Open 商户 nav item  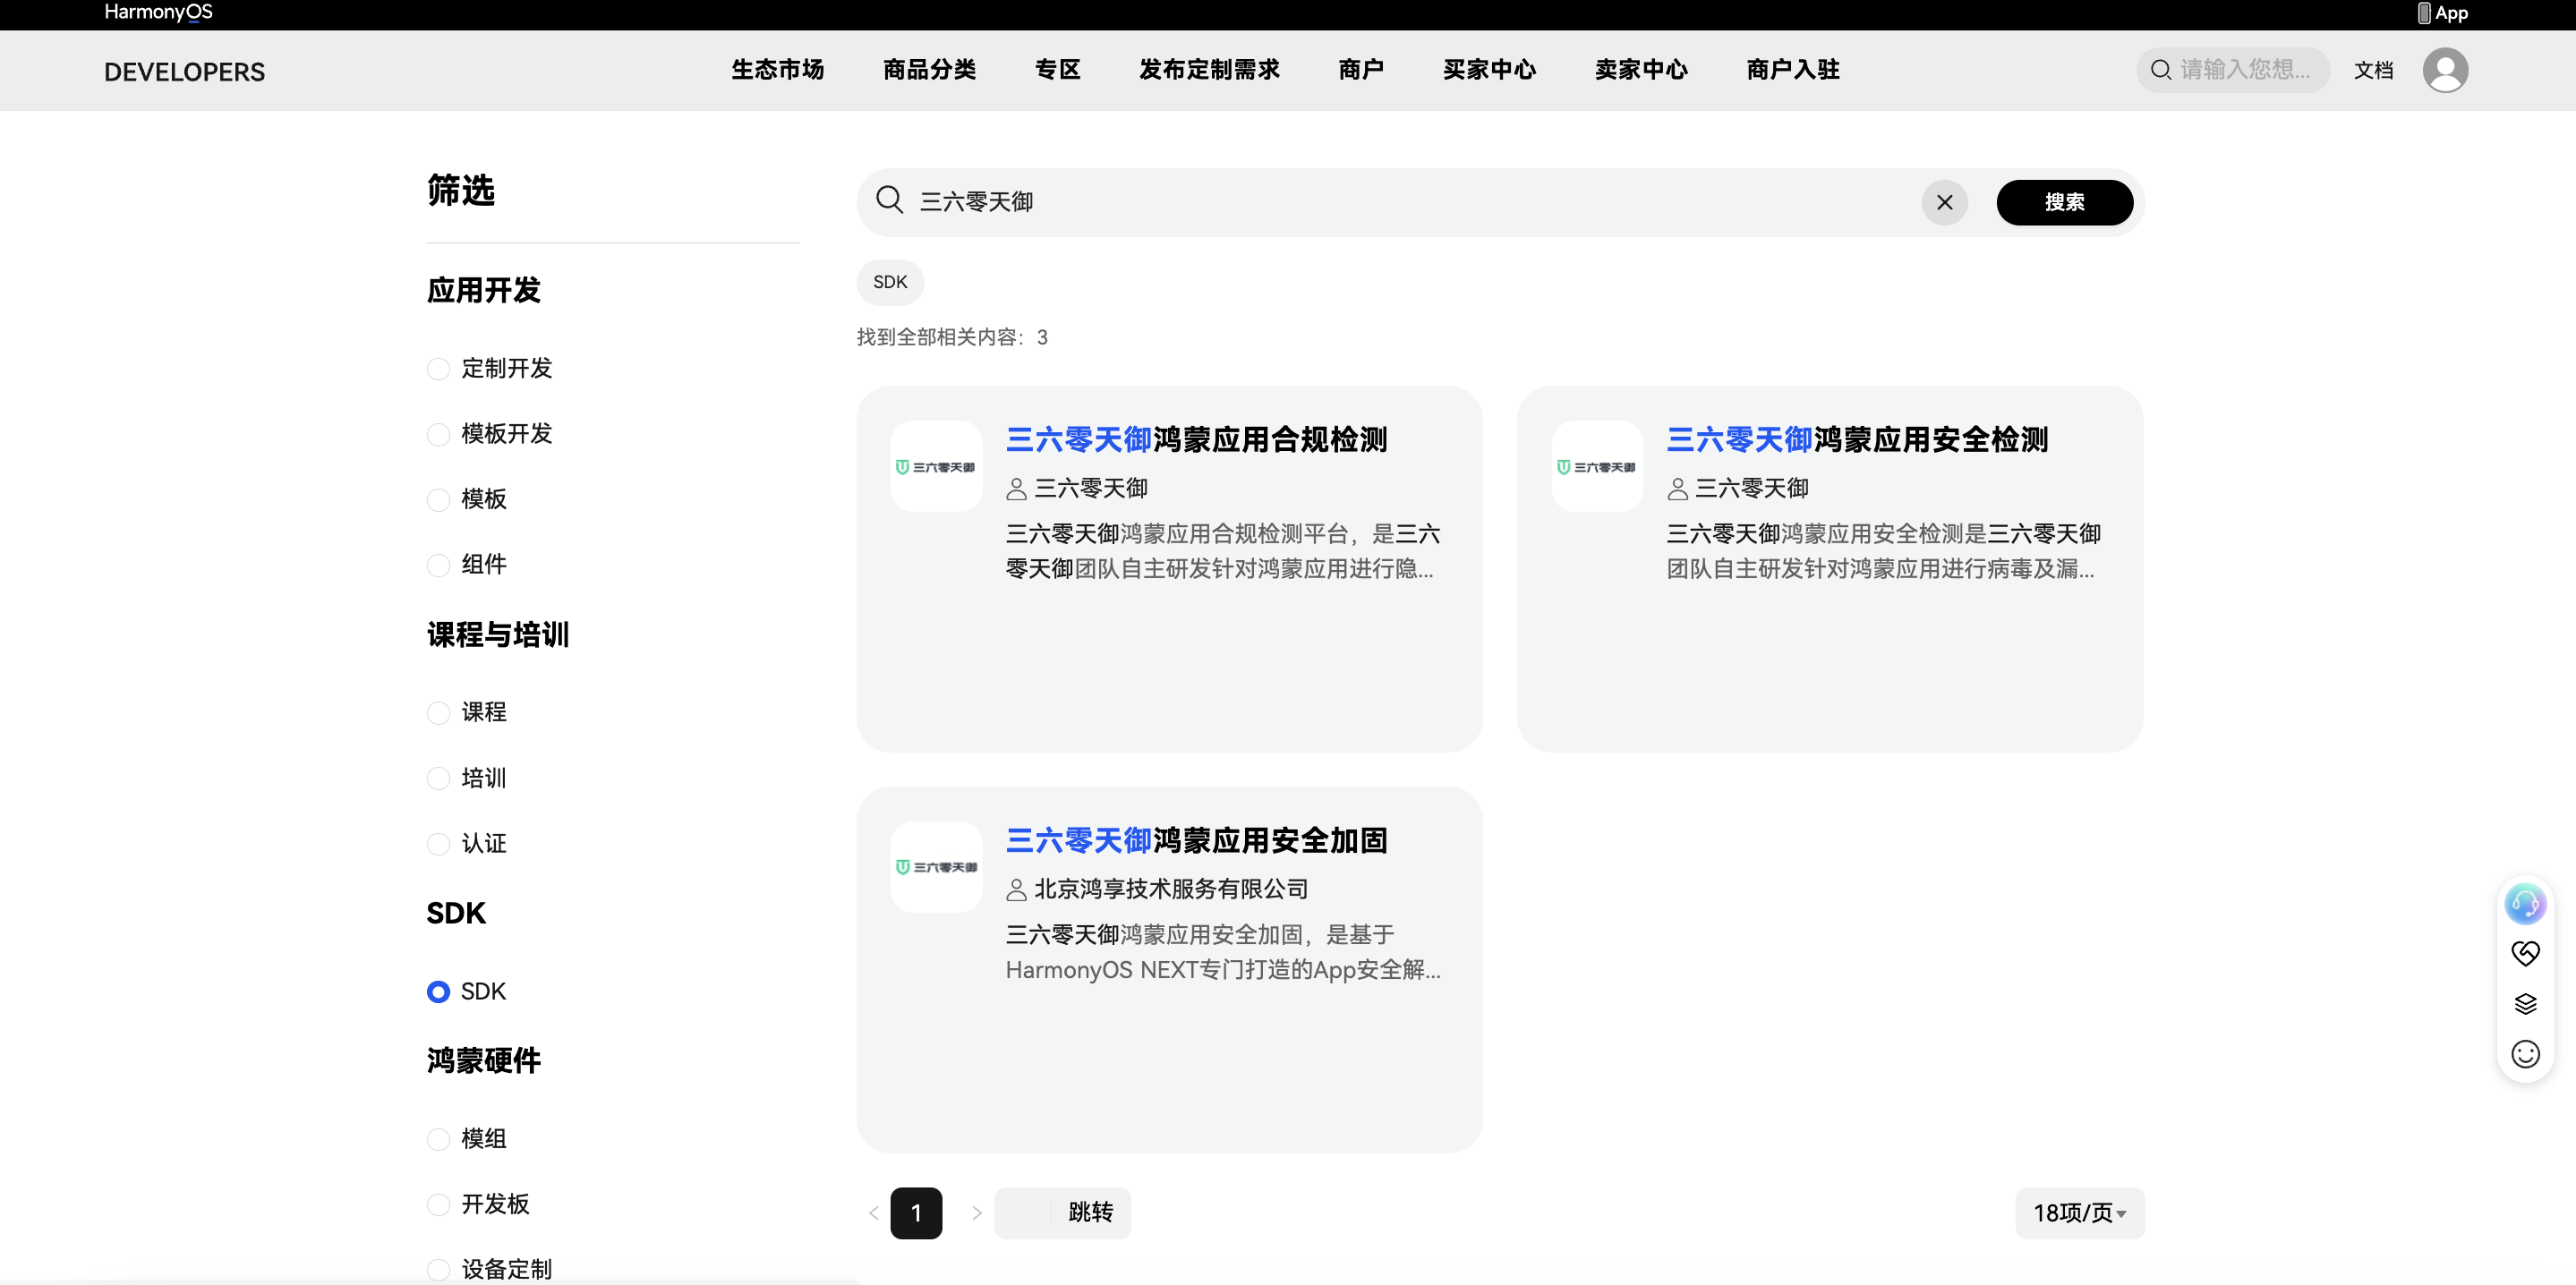click(1361, 69)
